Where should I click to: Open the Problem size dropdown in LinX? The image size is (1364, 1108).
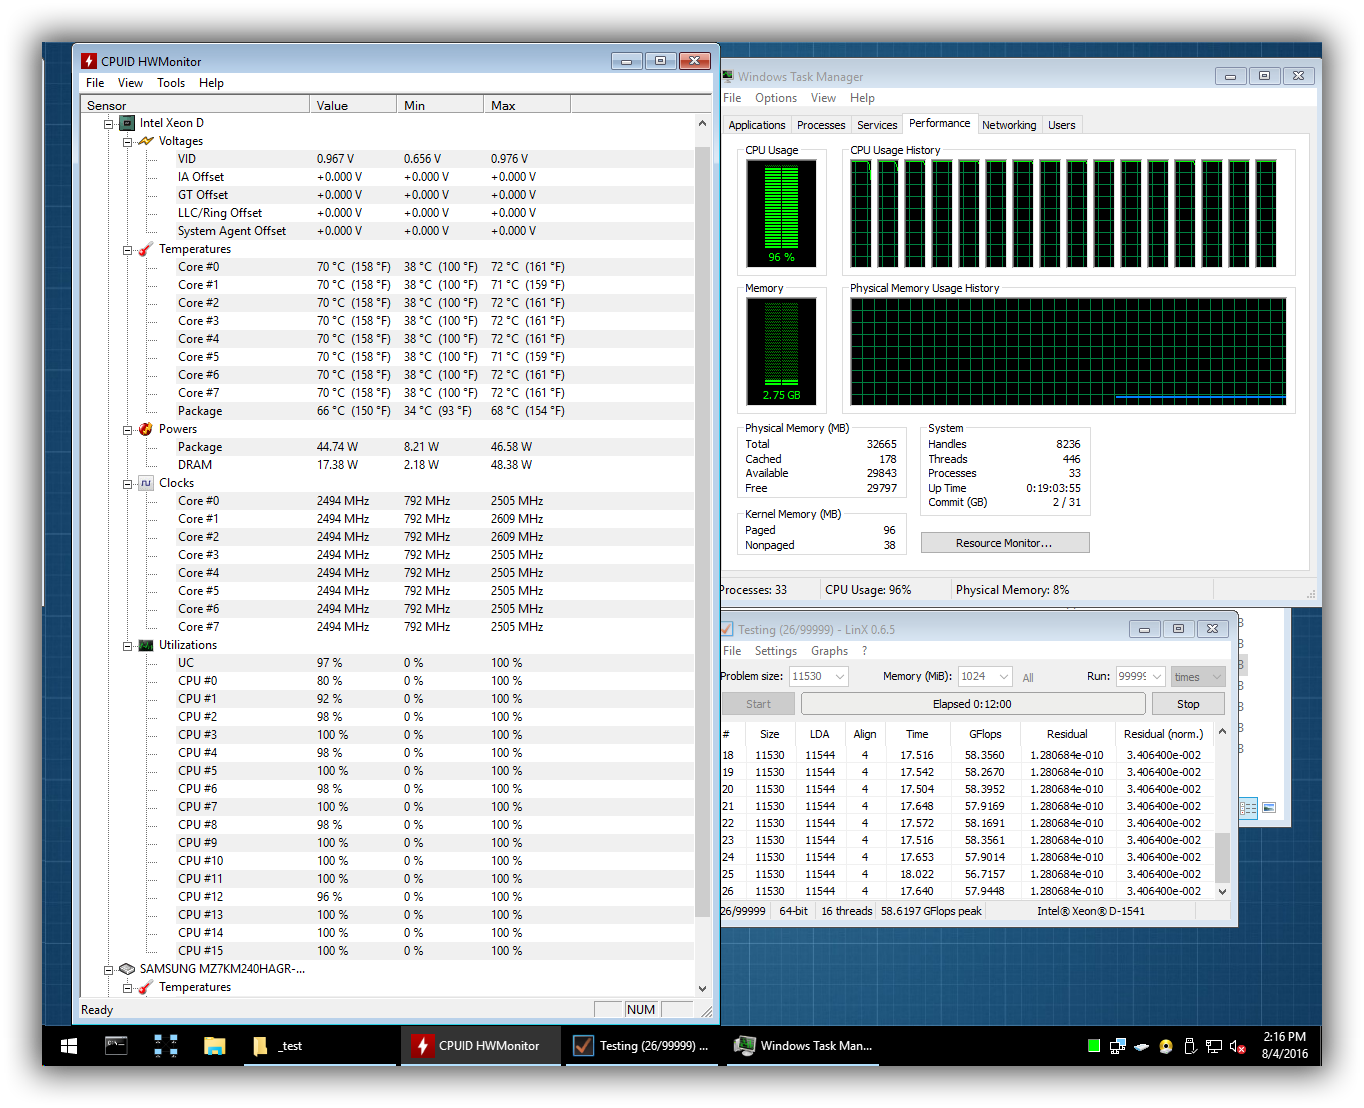(x=840, y=677)
